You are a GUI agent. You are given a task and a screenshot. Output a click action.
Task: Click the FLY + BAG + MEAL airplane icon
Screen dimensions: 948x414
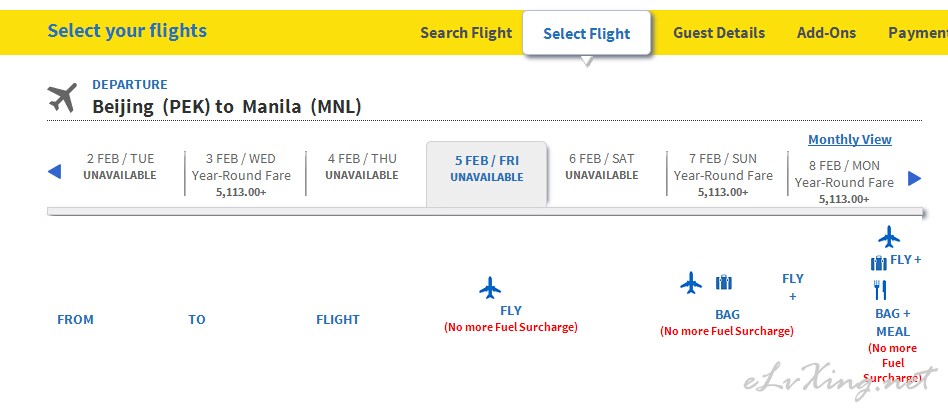pos(889,236)
